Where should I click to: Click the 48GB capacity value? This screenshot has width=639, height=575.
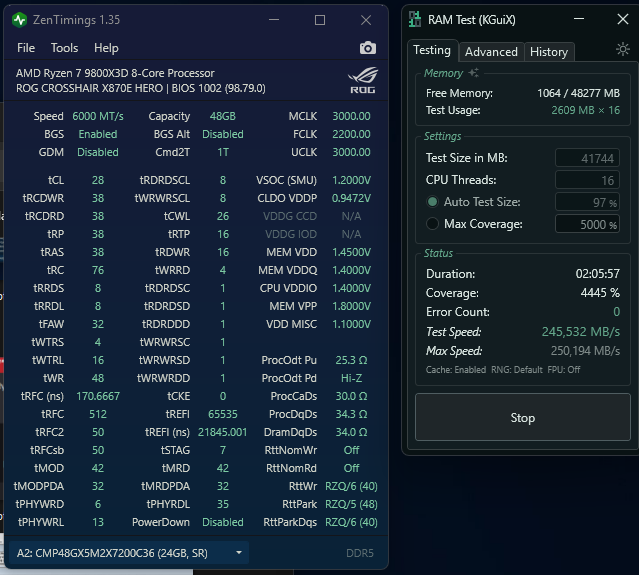223,116
